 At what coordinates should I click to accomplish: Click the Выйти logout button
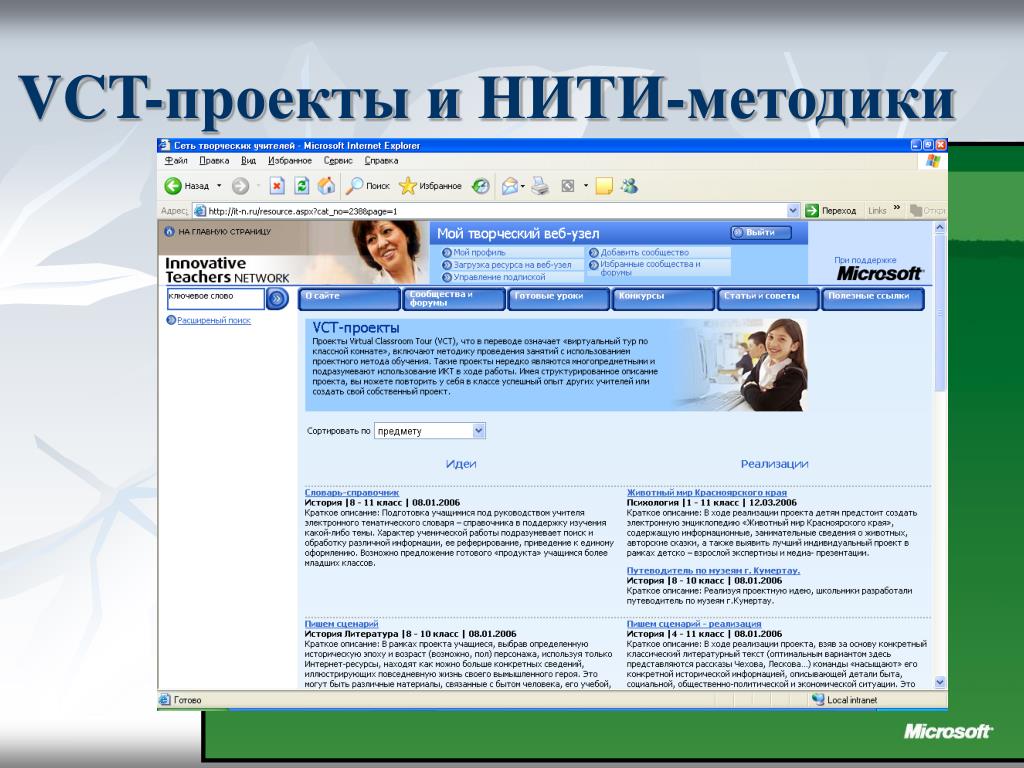coord(761,232)
